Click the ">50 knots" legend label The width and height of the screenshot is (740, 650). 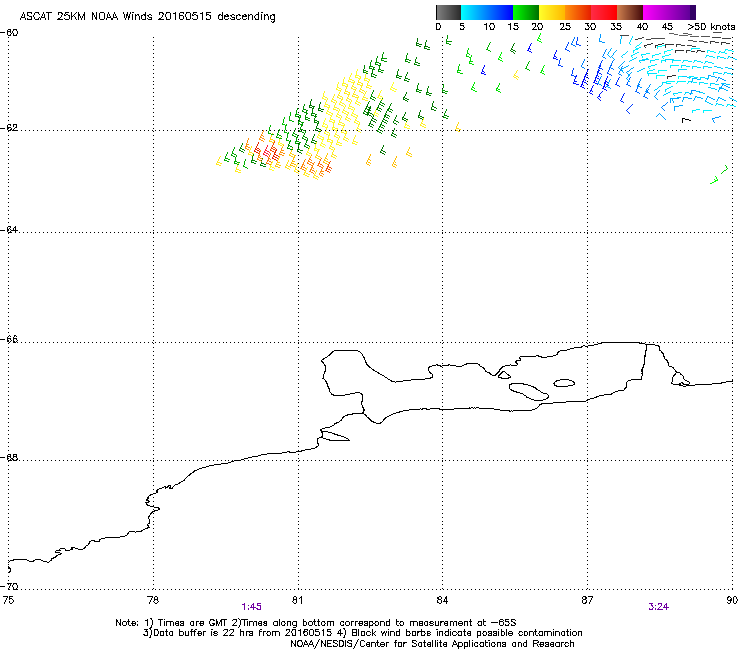point(711,27)
